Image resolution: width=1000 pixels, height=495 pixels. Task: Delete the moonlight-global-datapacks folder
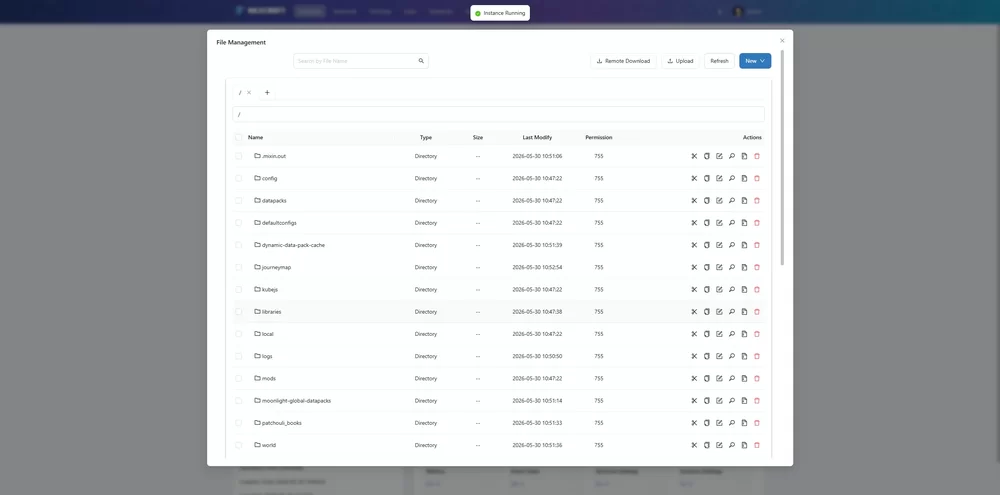(757, 401)
